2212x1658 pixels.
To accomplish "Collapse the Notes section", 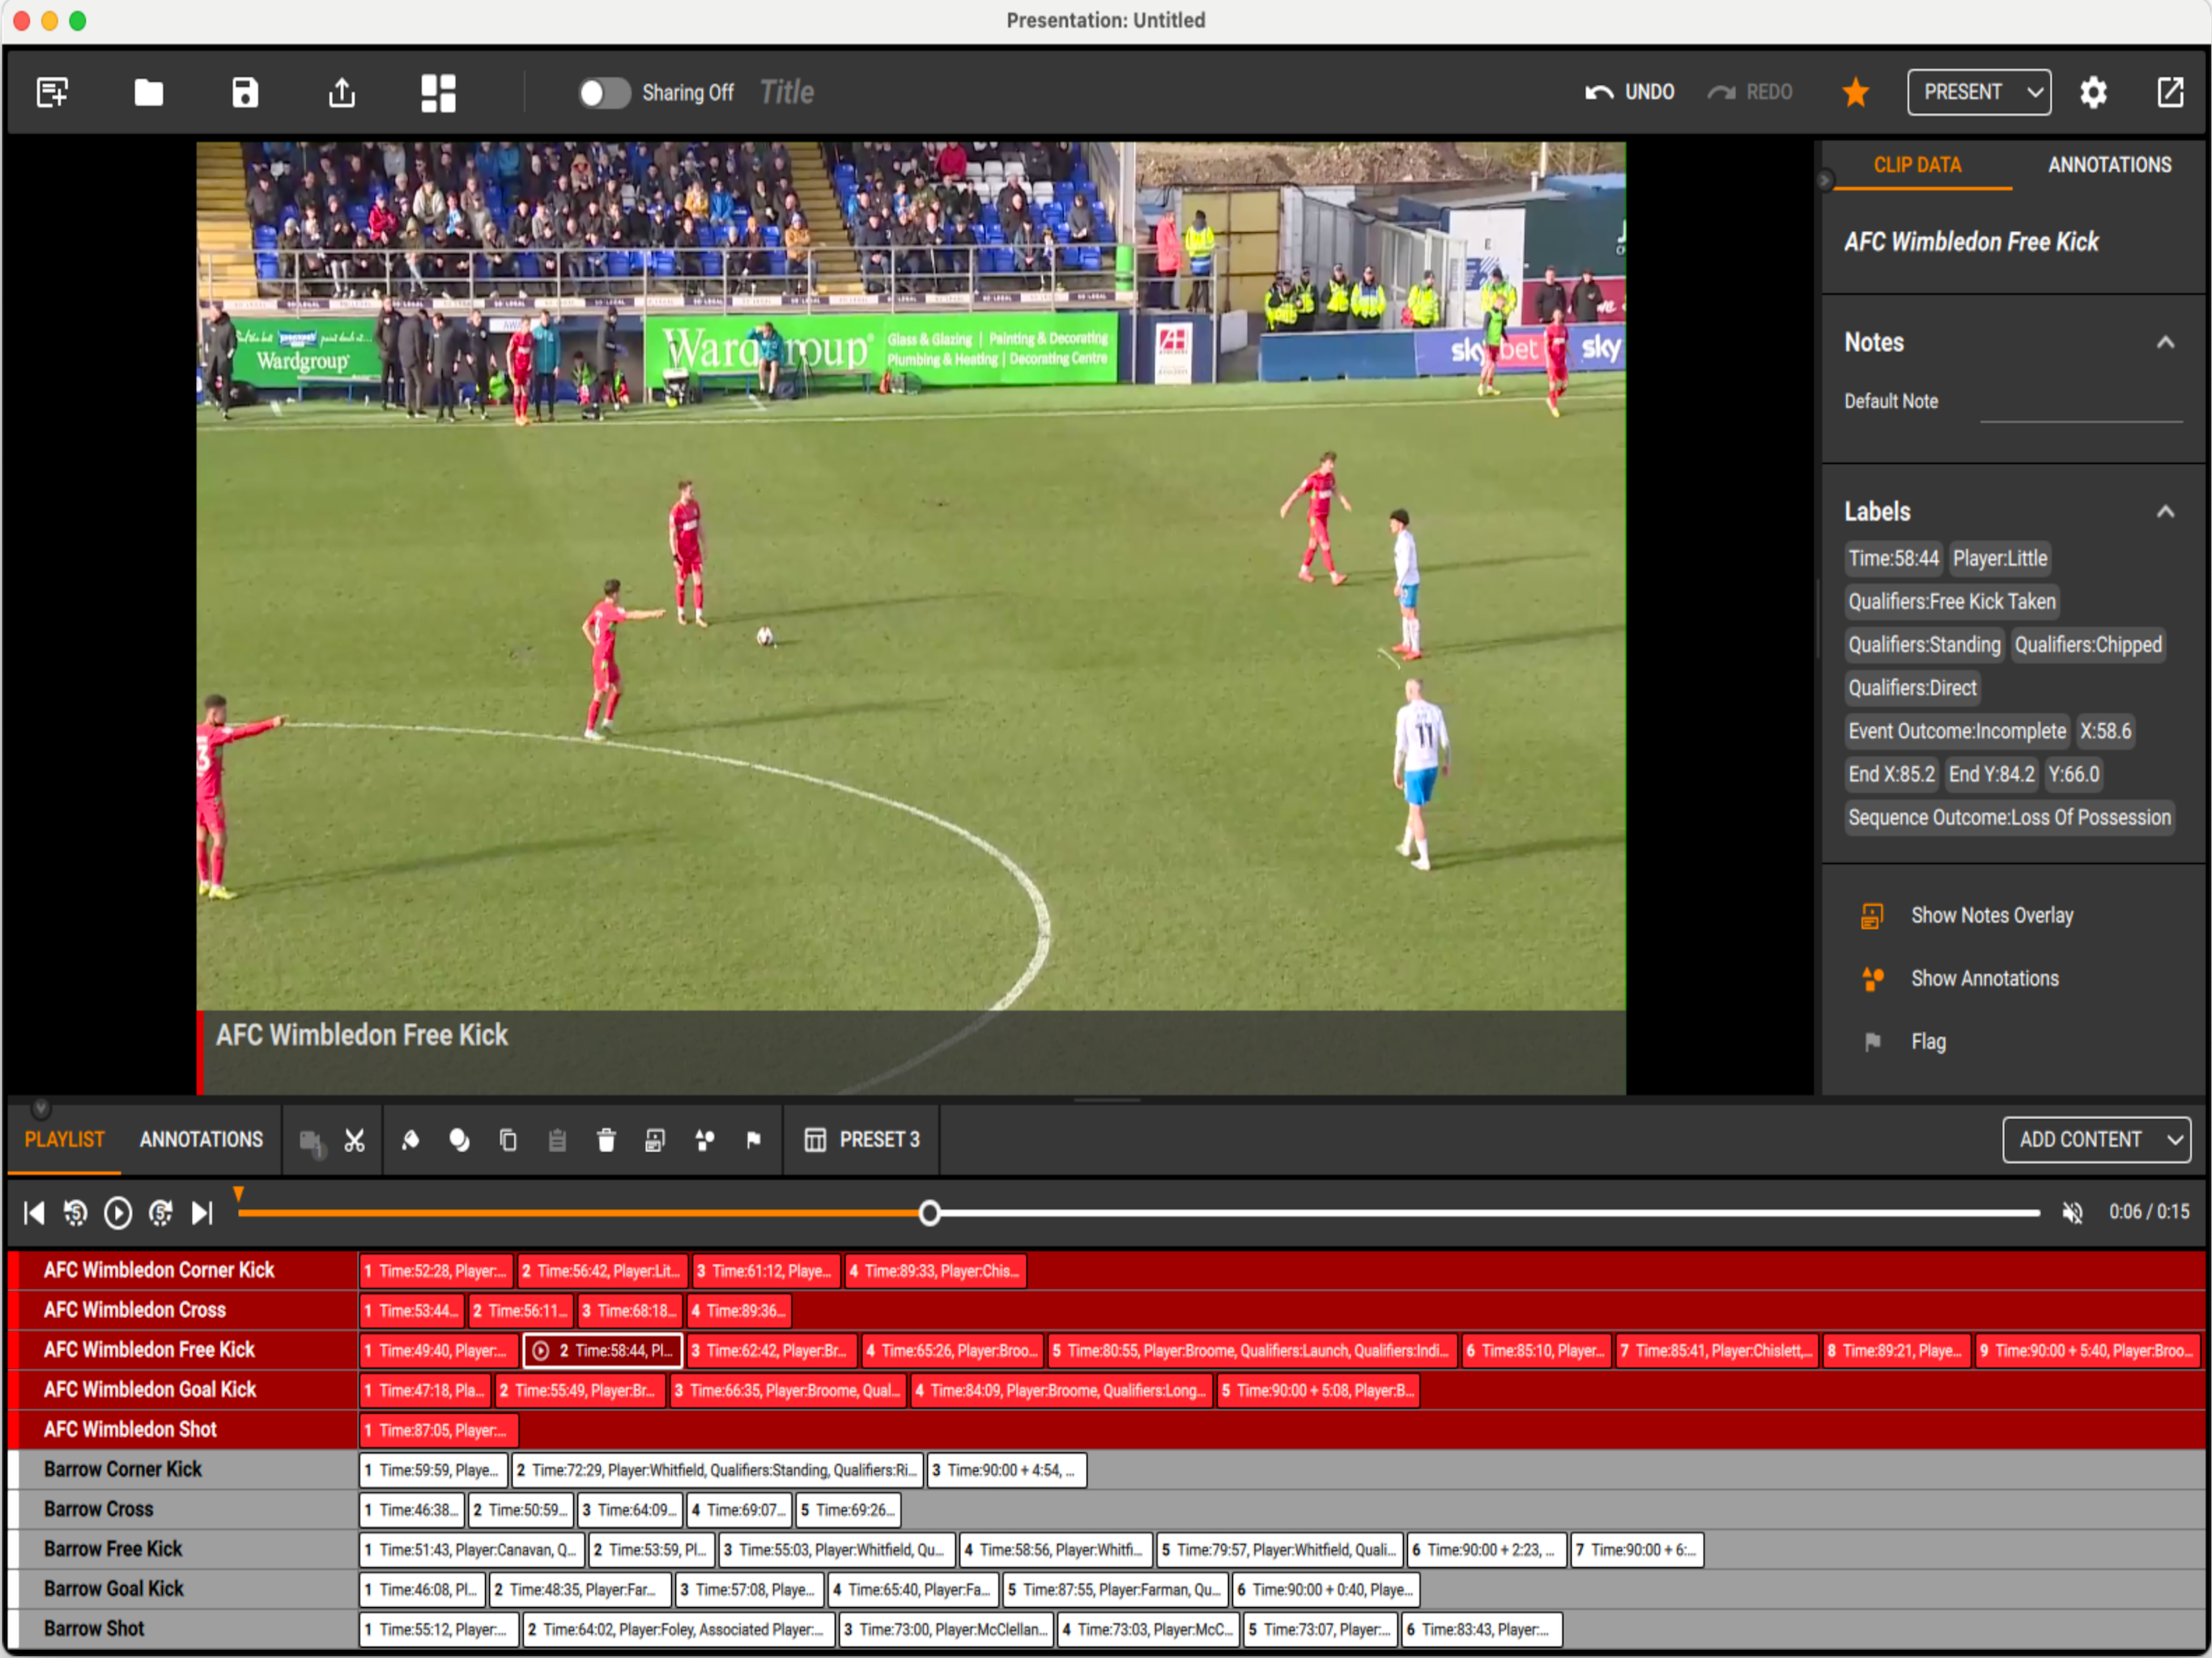I will click(2165, 342).
